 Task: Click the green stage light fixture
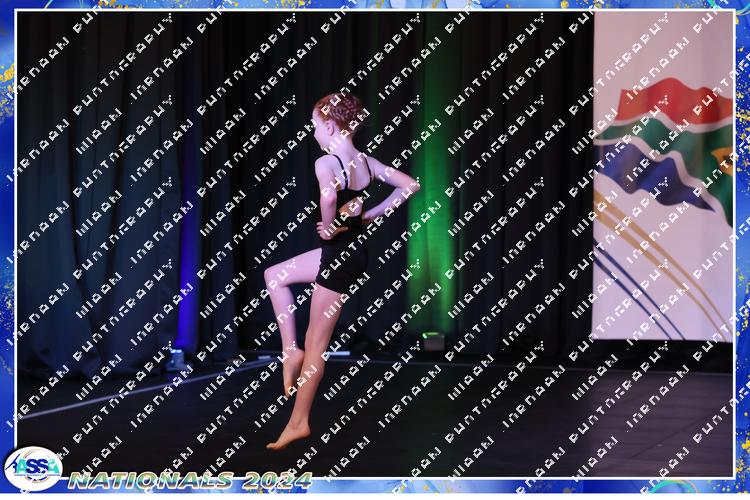pyautogui.click(x=433, y=342)
